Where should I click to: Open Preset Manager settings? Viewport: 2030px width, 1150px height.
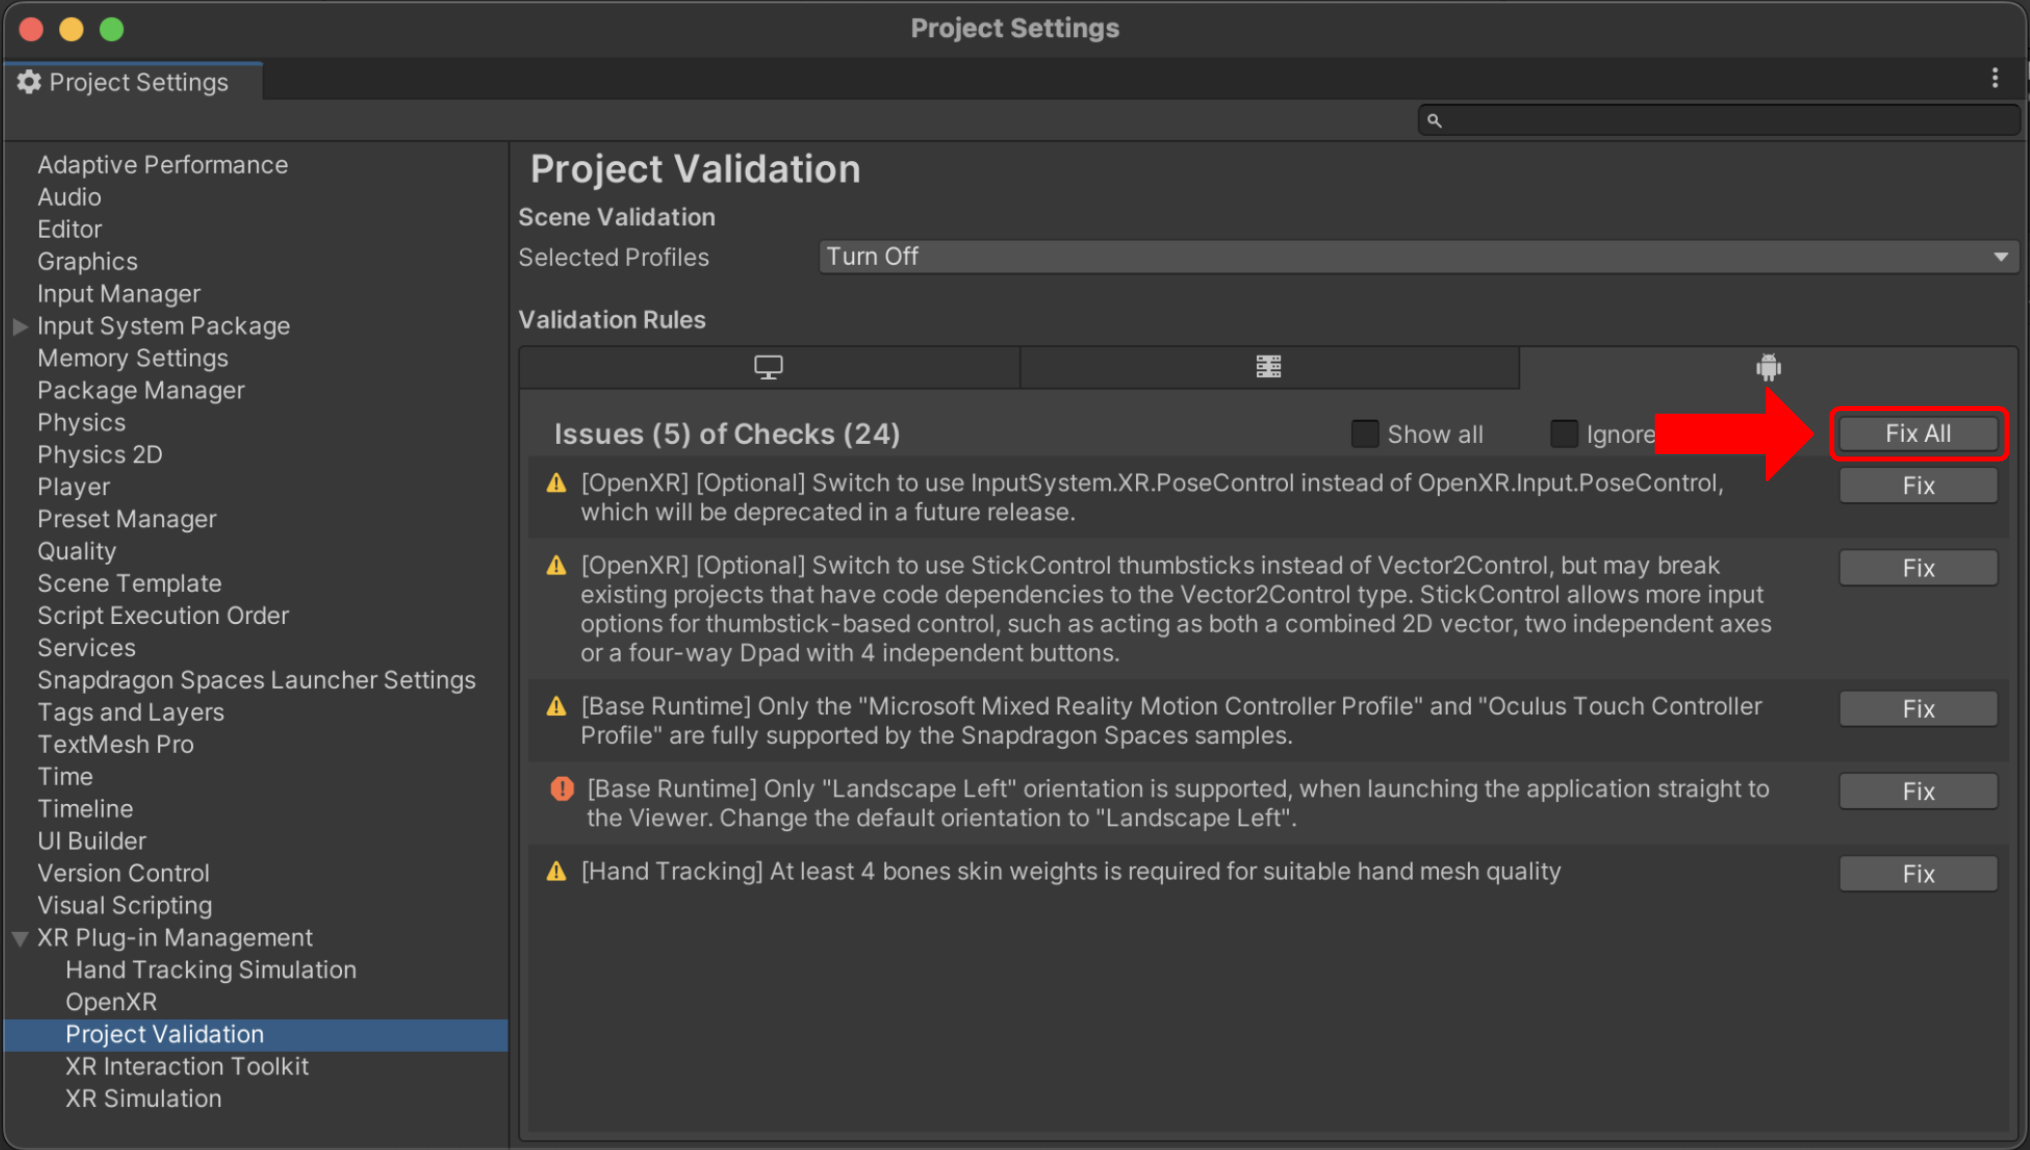tap(127, 519)
